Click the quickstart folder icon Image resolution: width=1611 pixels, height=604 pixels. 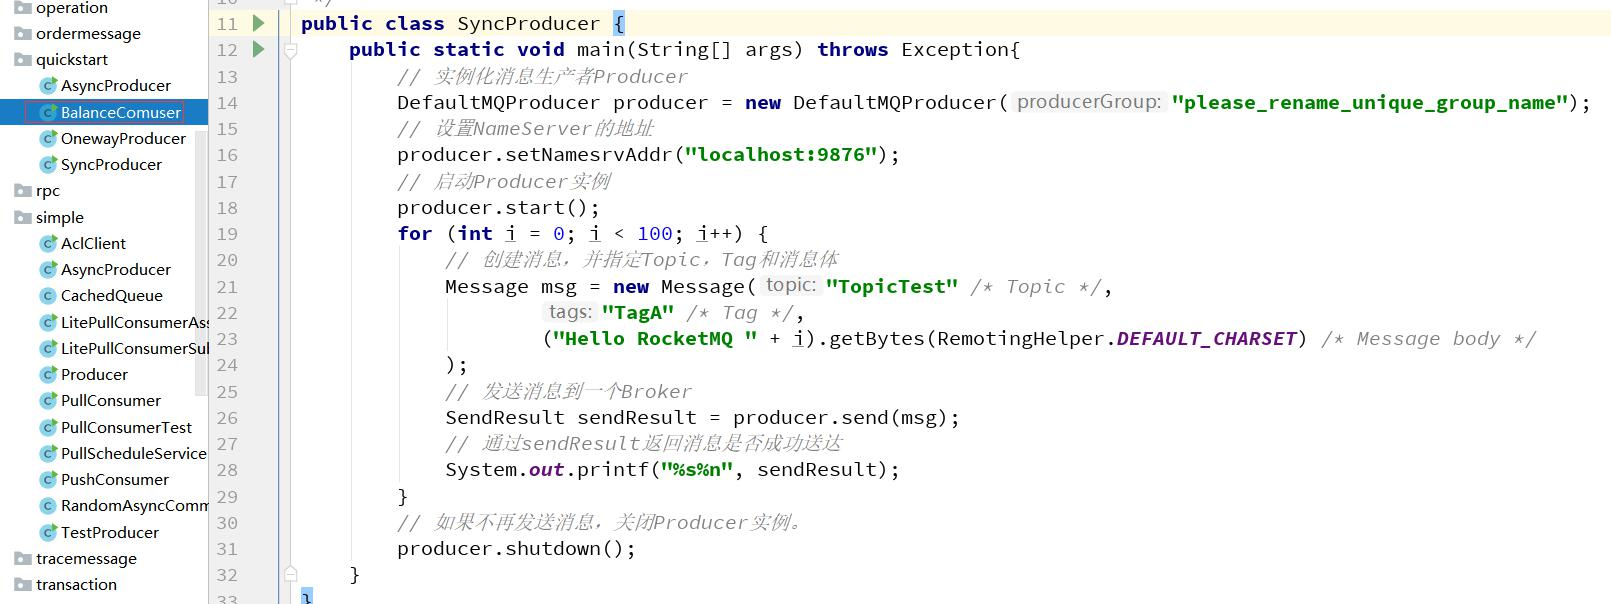(x=22, y=60)
